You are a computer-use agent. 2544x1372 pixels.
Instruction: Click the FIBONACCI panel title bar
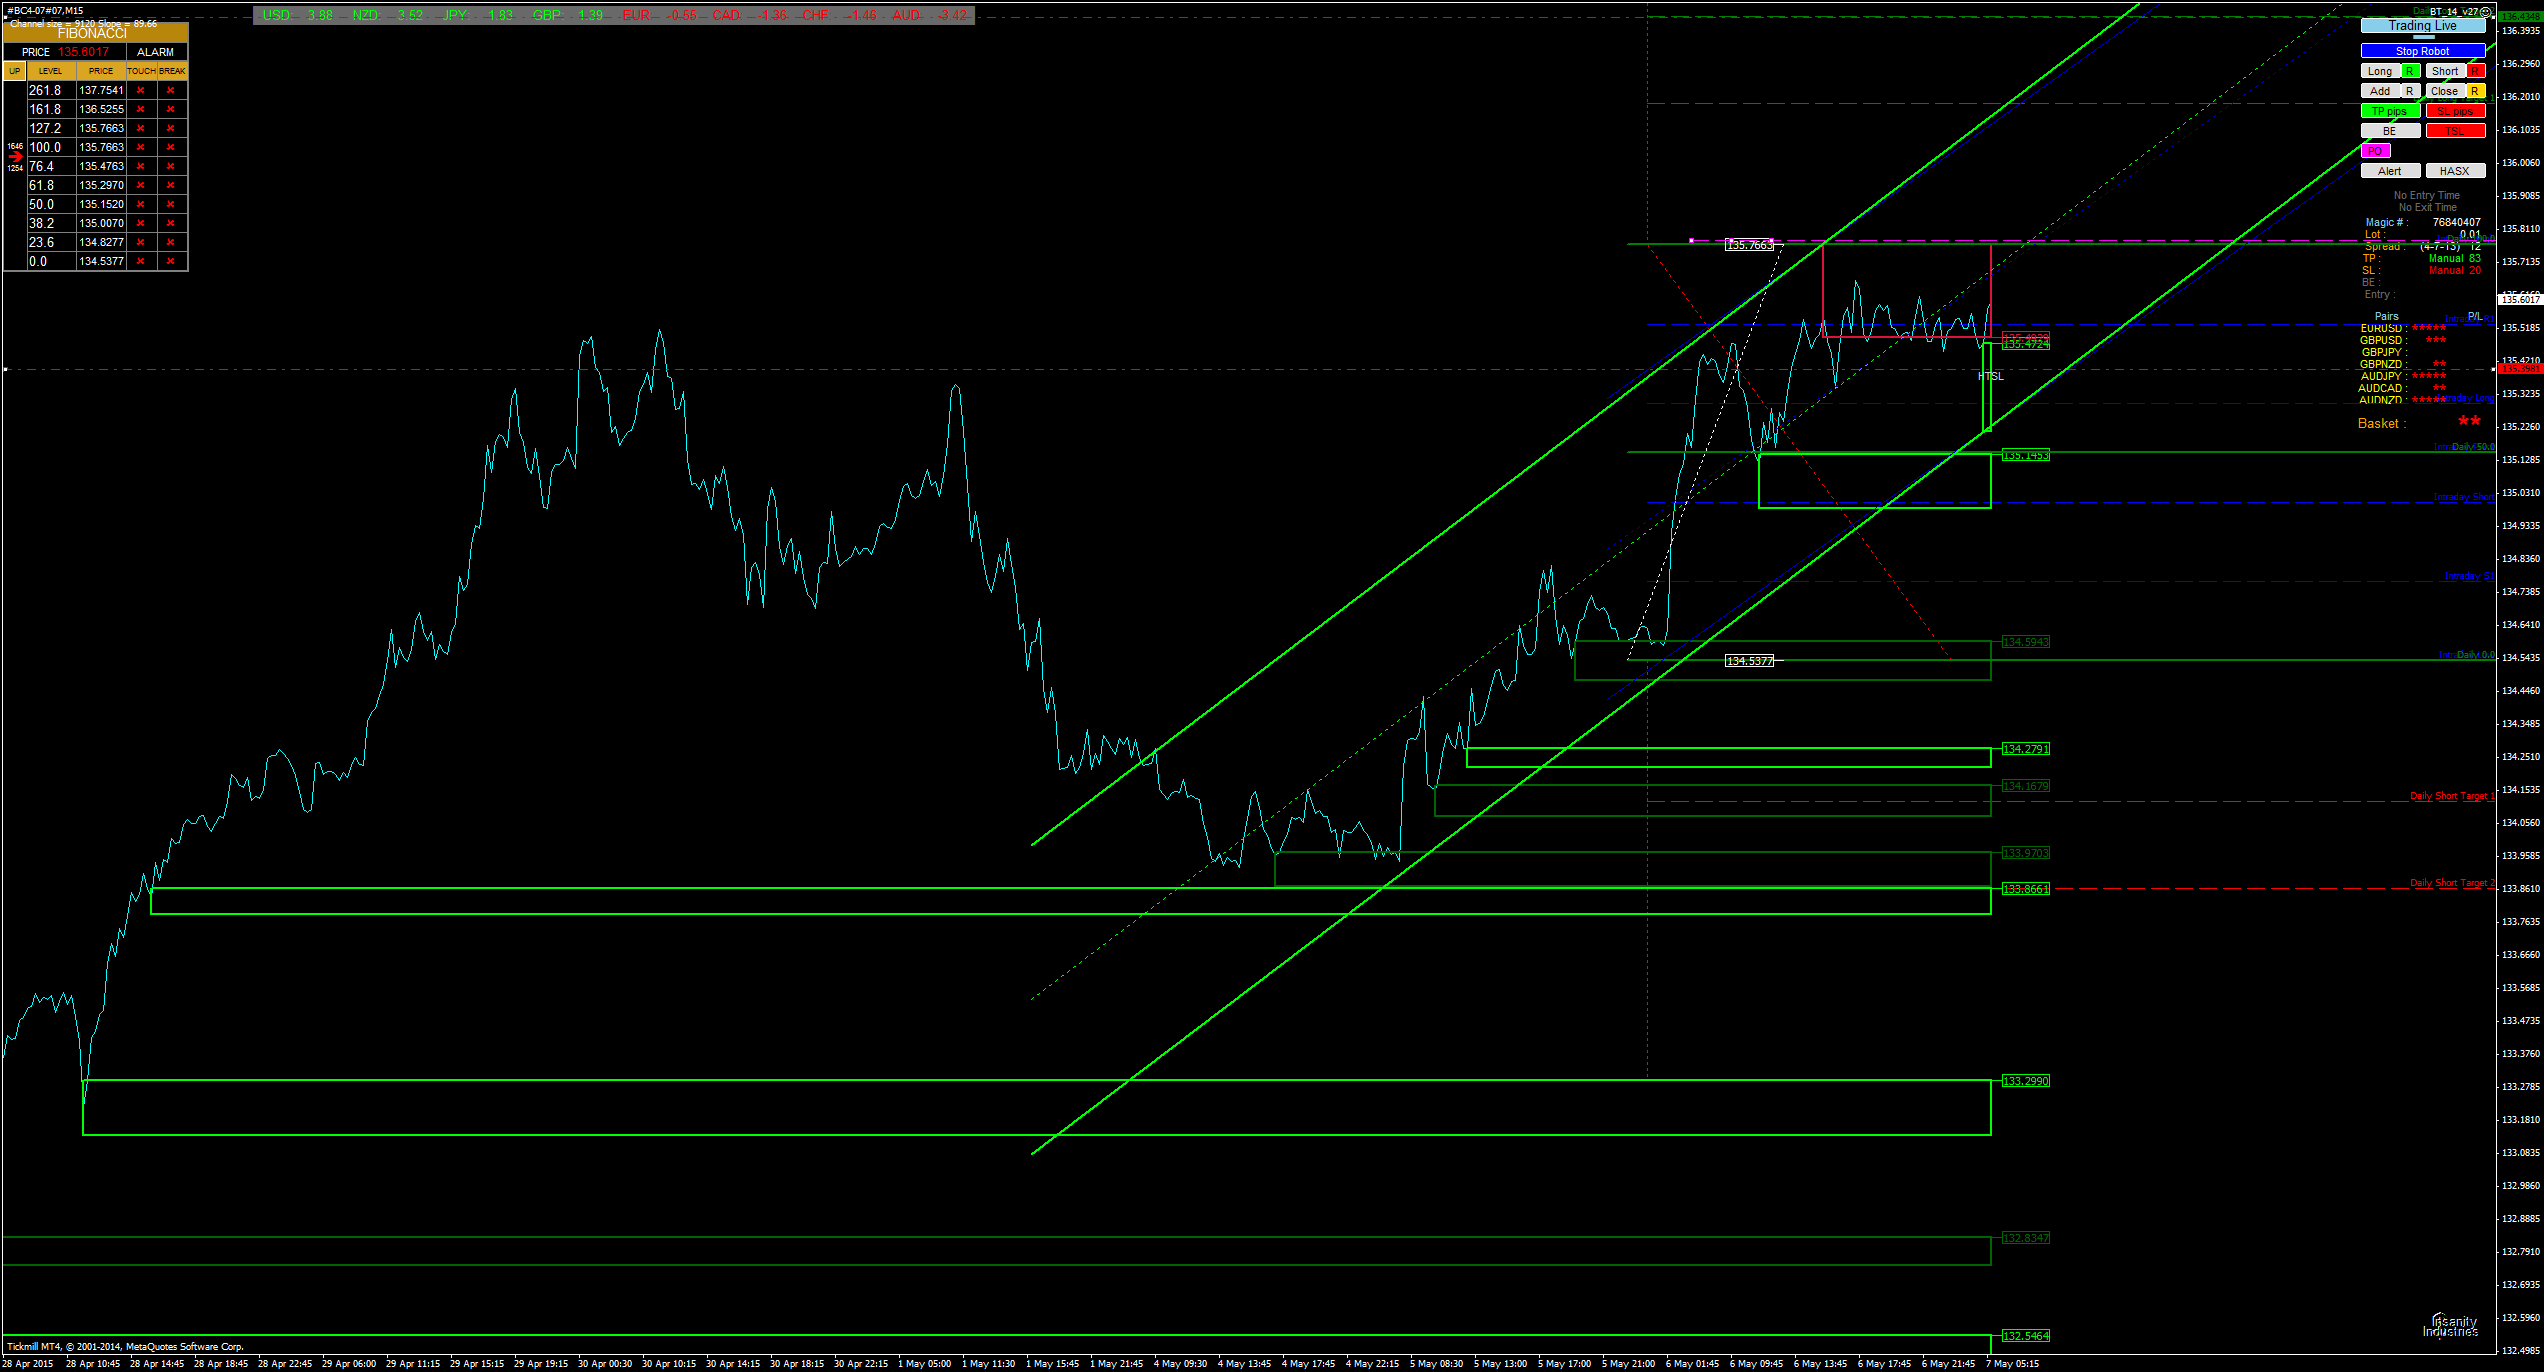click(x=94, y=34)
